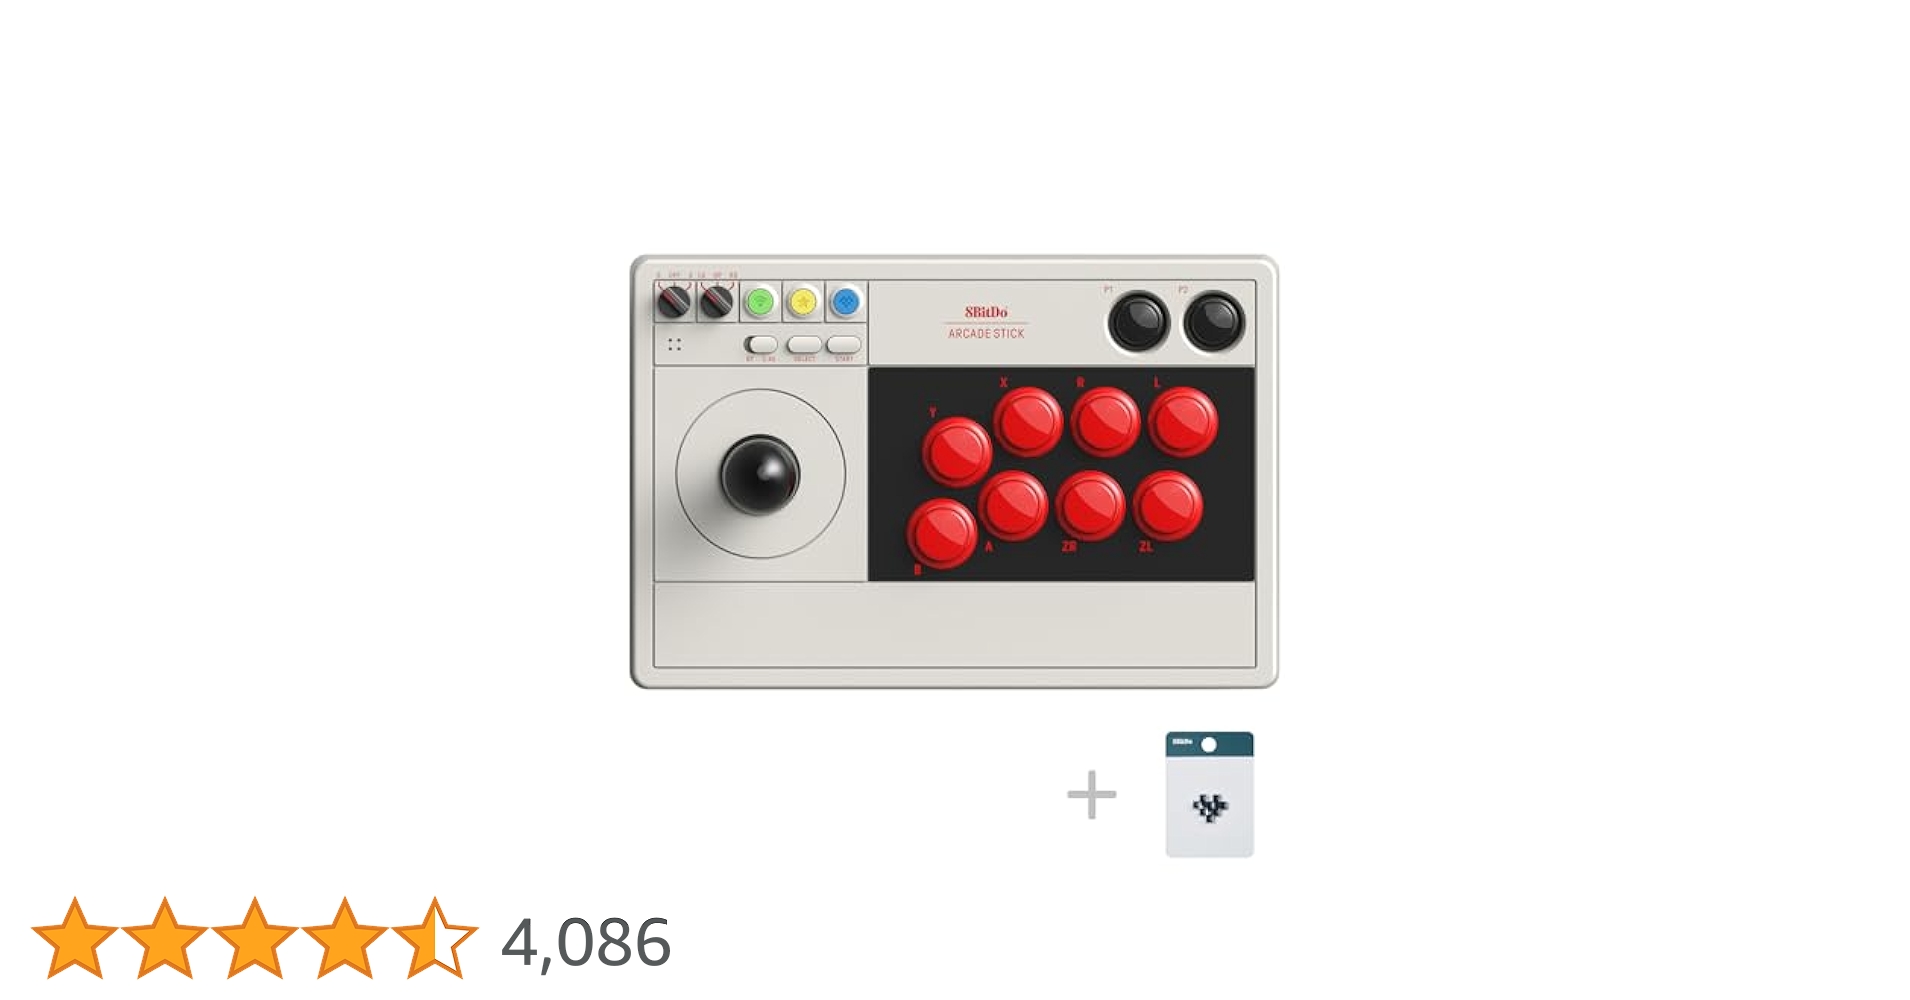Click the first orange rating star
Image resolution: width=1910 pixels, height=1000 pixels.
click(75, 937)
